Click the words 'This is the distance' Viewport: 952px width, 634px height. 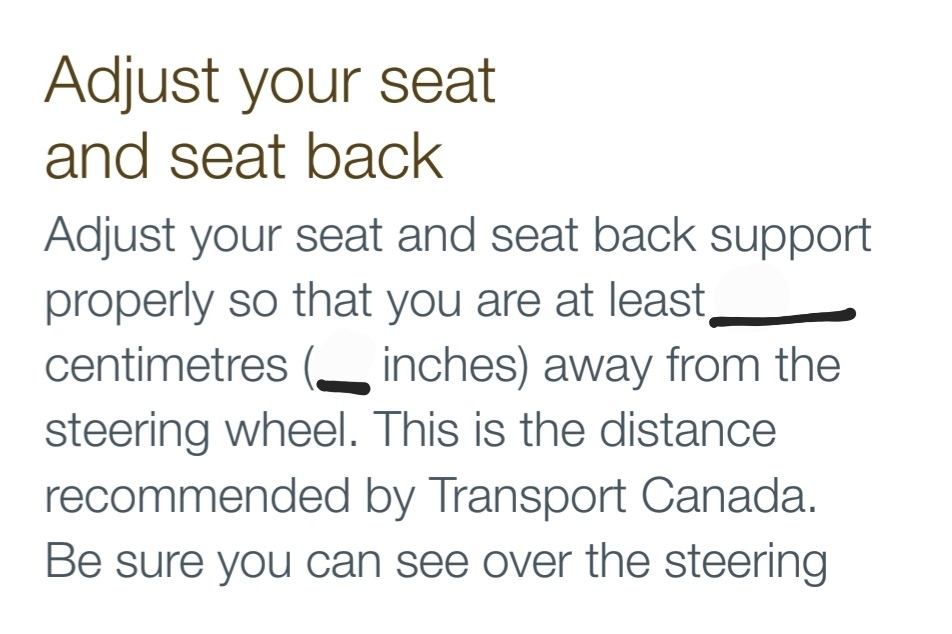click(x=574, y=429)
